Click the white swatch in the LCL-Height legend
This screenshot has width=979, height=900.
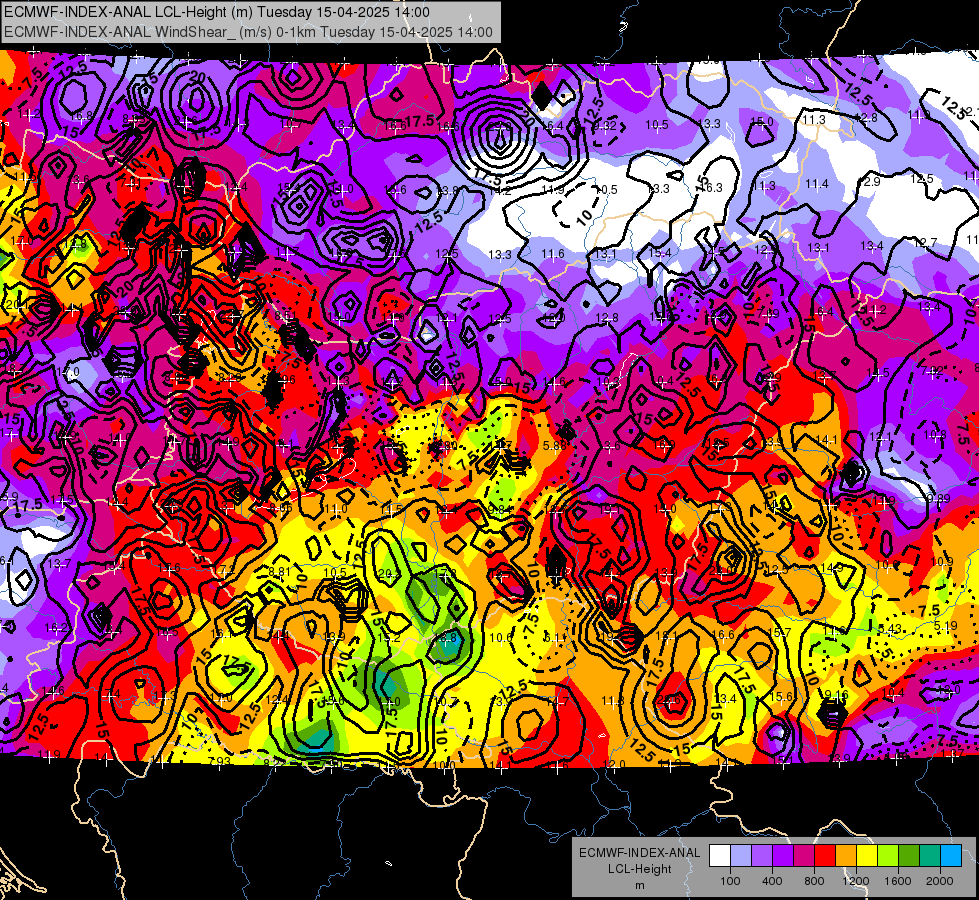point(720,856)
